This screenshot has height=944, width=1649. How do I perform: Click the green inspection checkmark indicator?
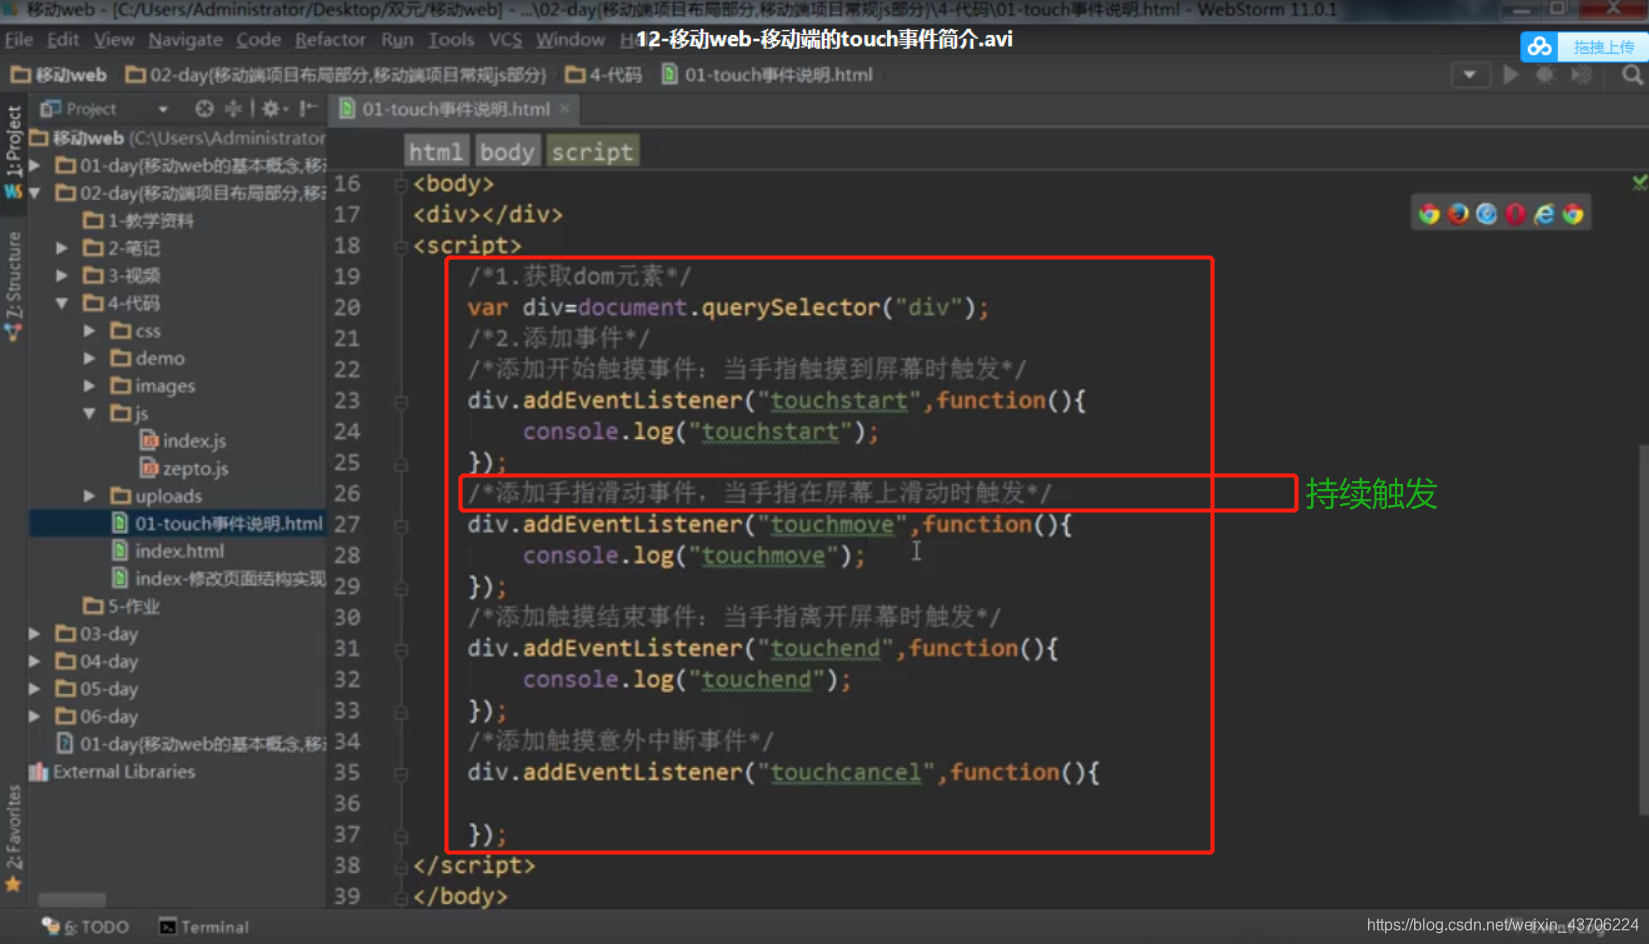coord(1640,182)
